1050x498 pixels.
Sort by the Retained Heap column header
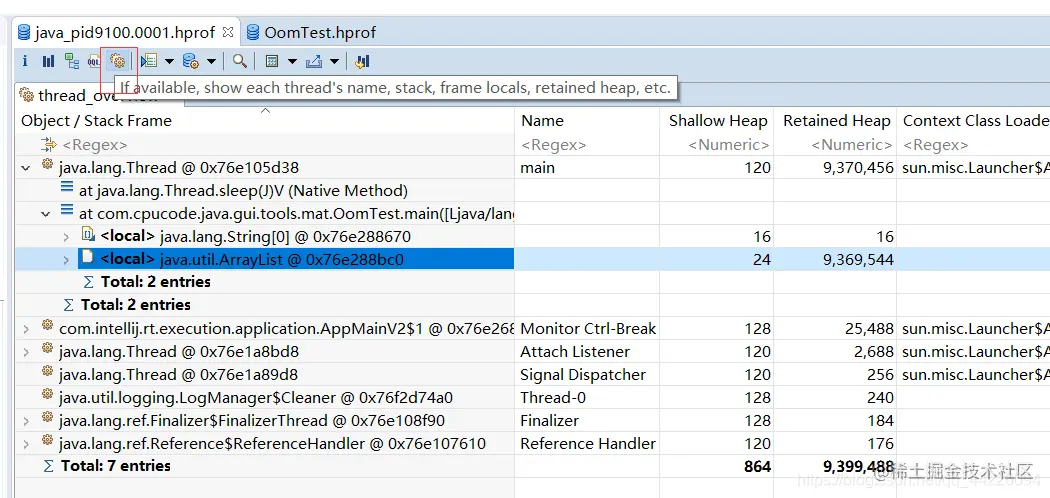(836, 120)
